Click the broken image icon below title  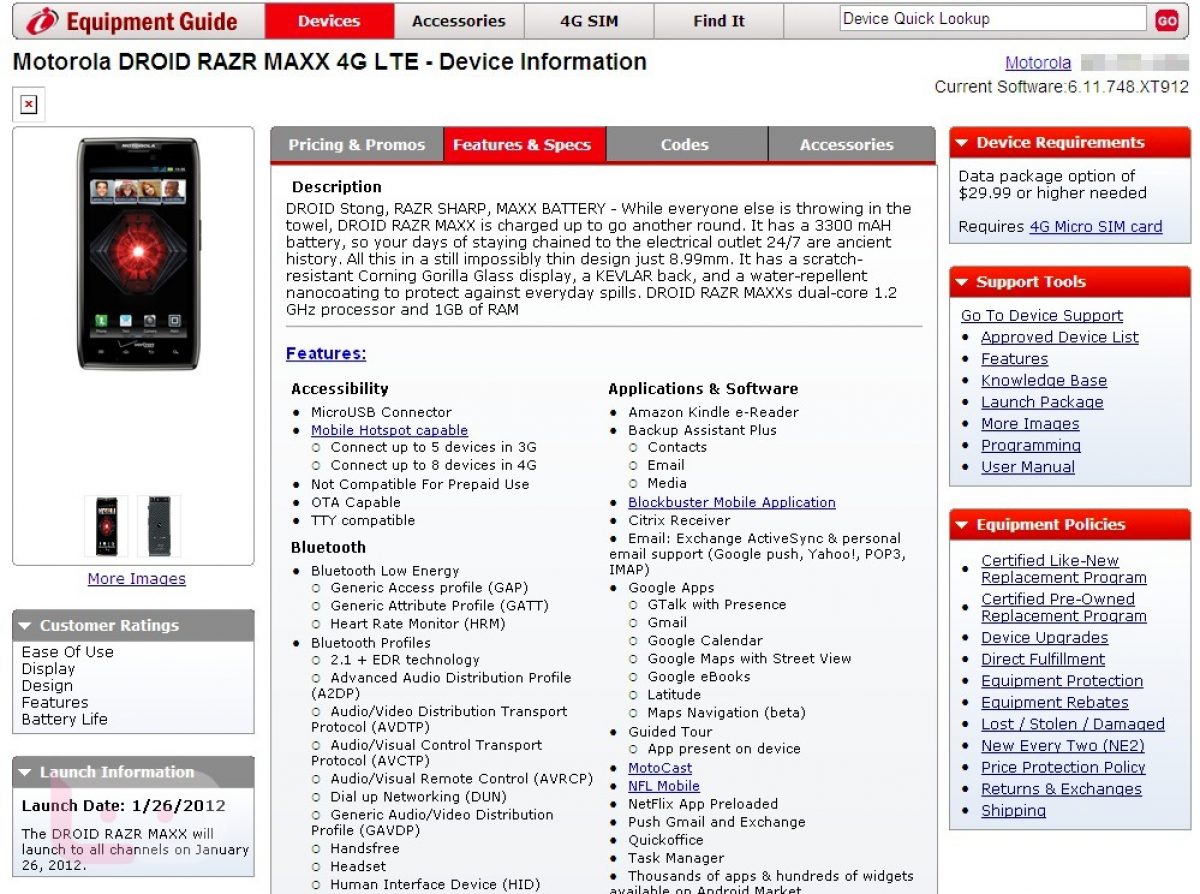[29, 104]
